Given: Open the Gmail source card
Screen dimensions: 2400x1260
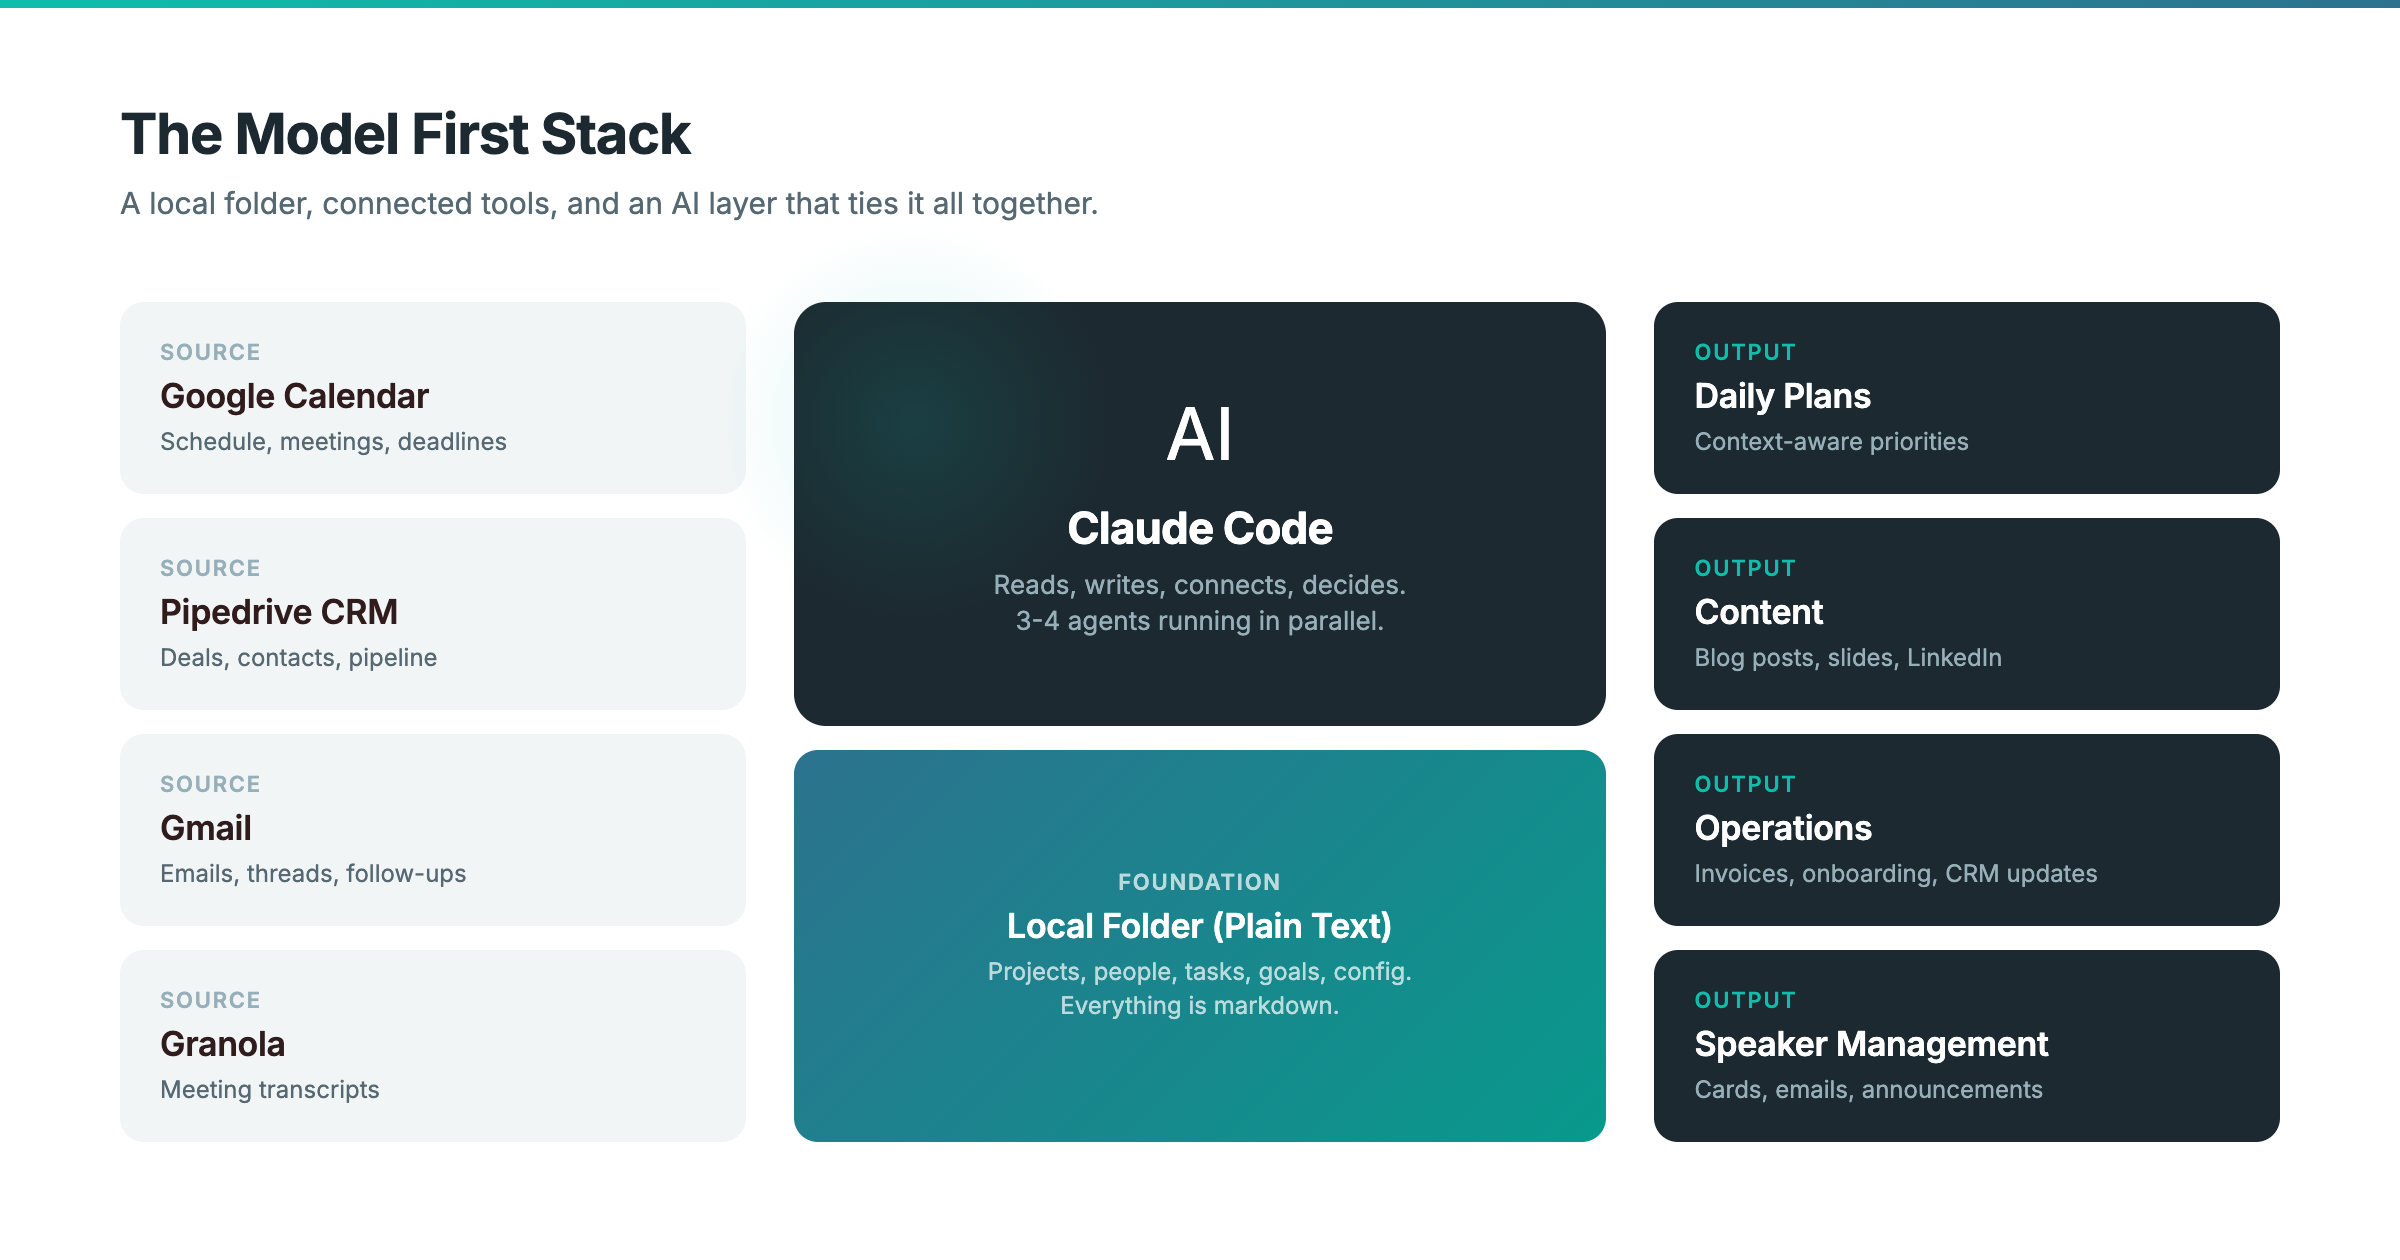Looking at the screenshot, I should point(433,830).
